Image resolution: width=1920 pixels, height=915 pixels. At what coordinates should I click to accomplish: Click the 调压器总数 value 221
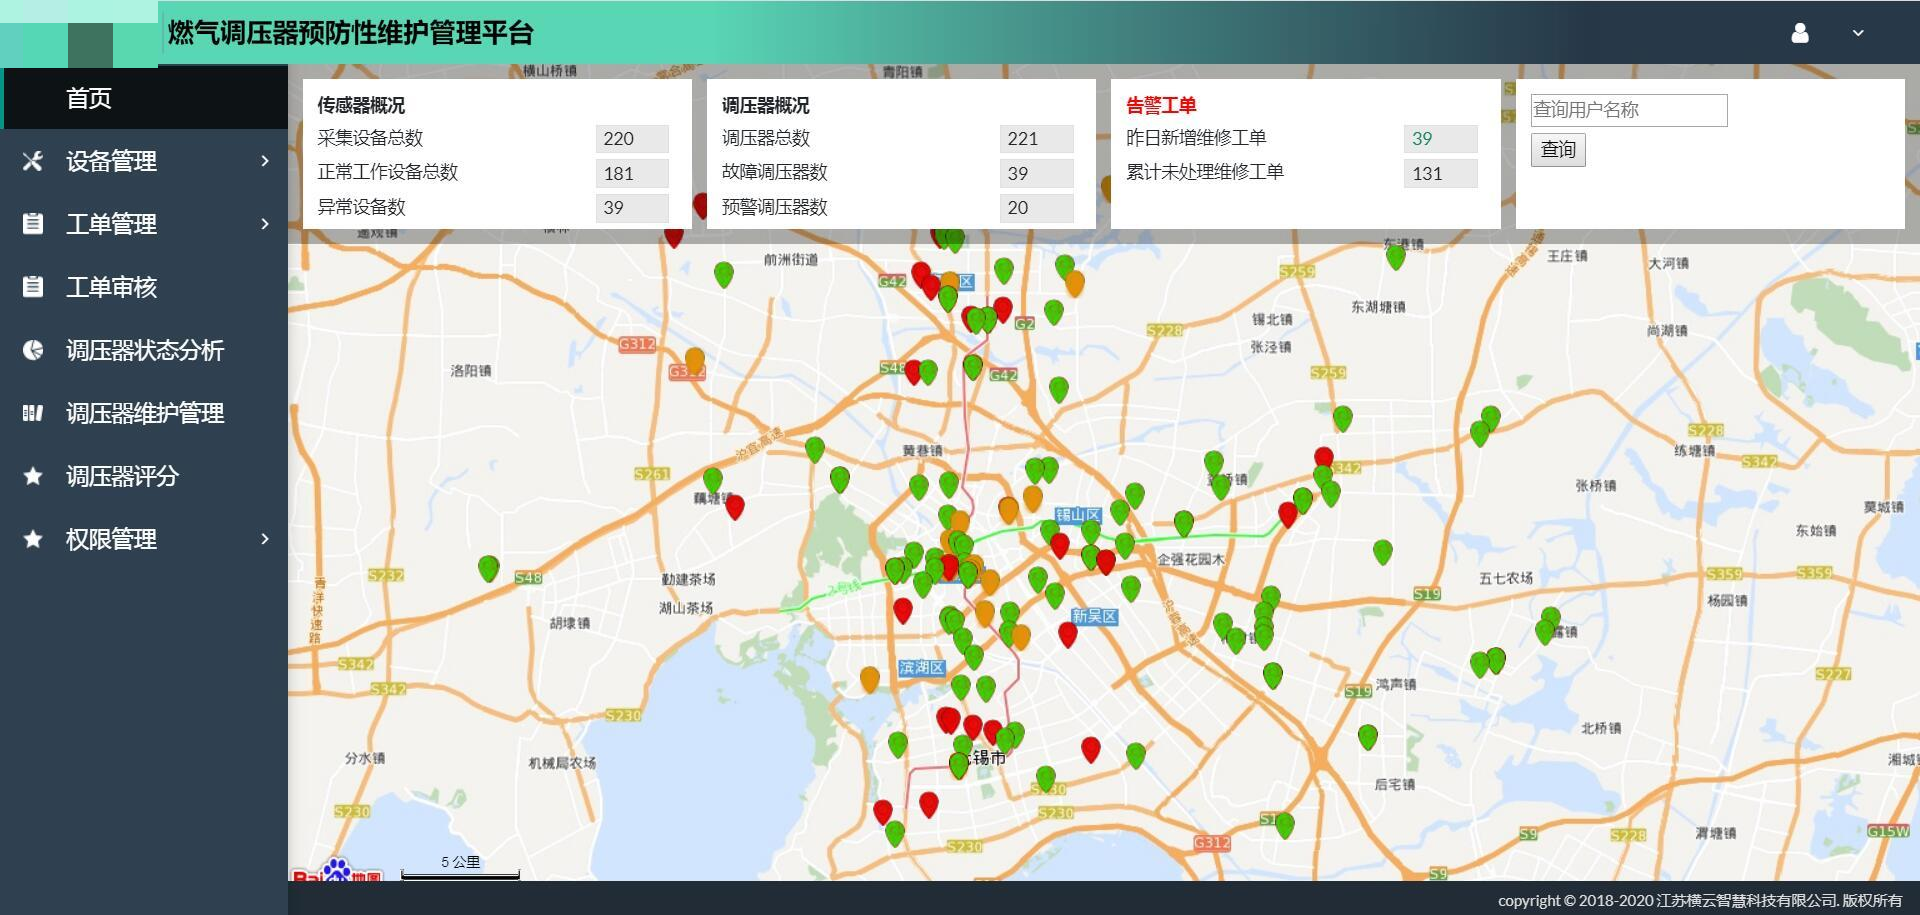click(1036, 139)
